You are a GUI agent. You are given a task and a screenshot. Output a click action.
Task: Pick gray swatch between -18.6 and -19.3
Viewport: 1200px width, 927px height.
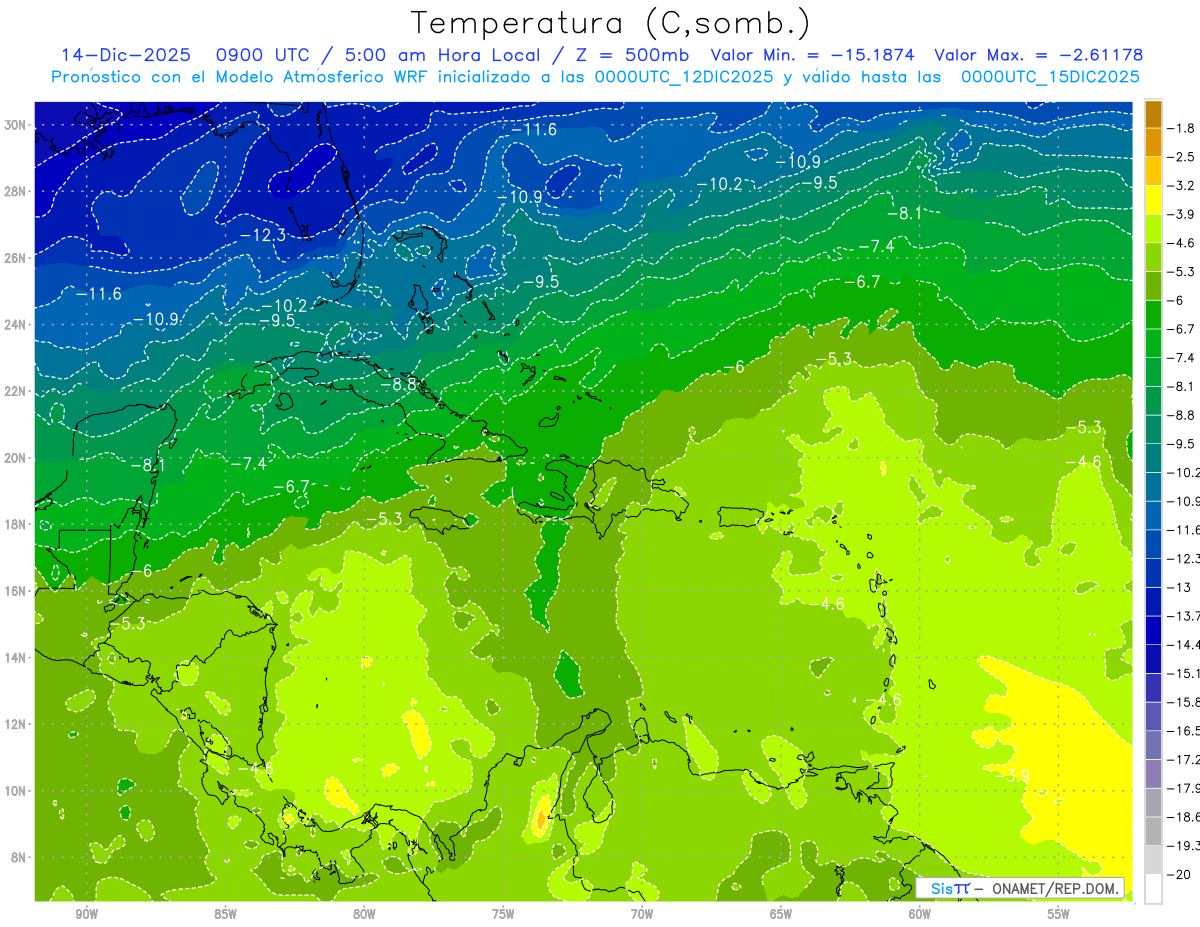point(1153,831)
